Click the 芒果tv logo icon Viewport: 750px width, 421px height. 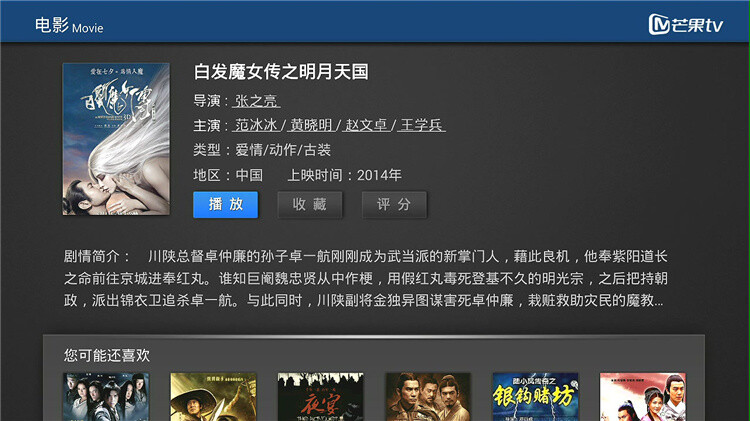685,24
